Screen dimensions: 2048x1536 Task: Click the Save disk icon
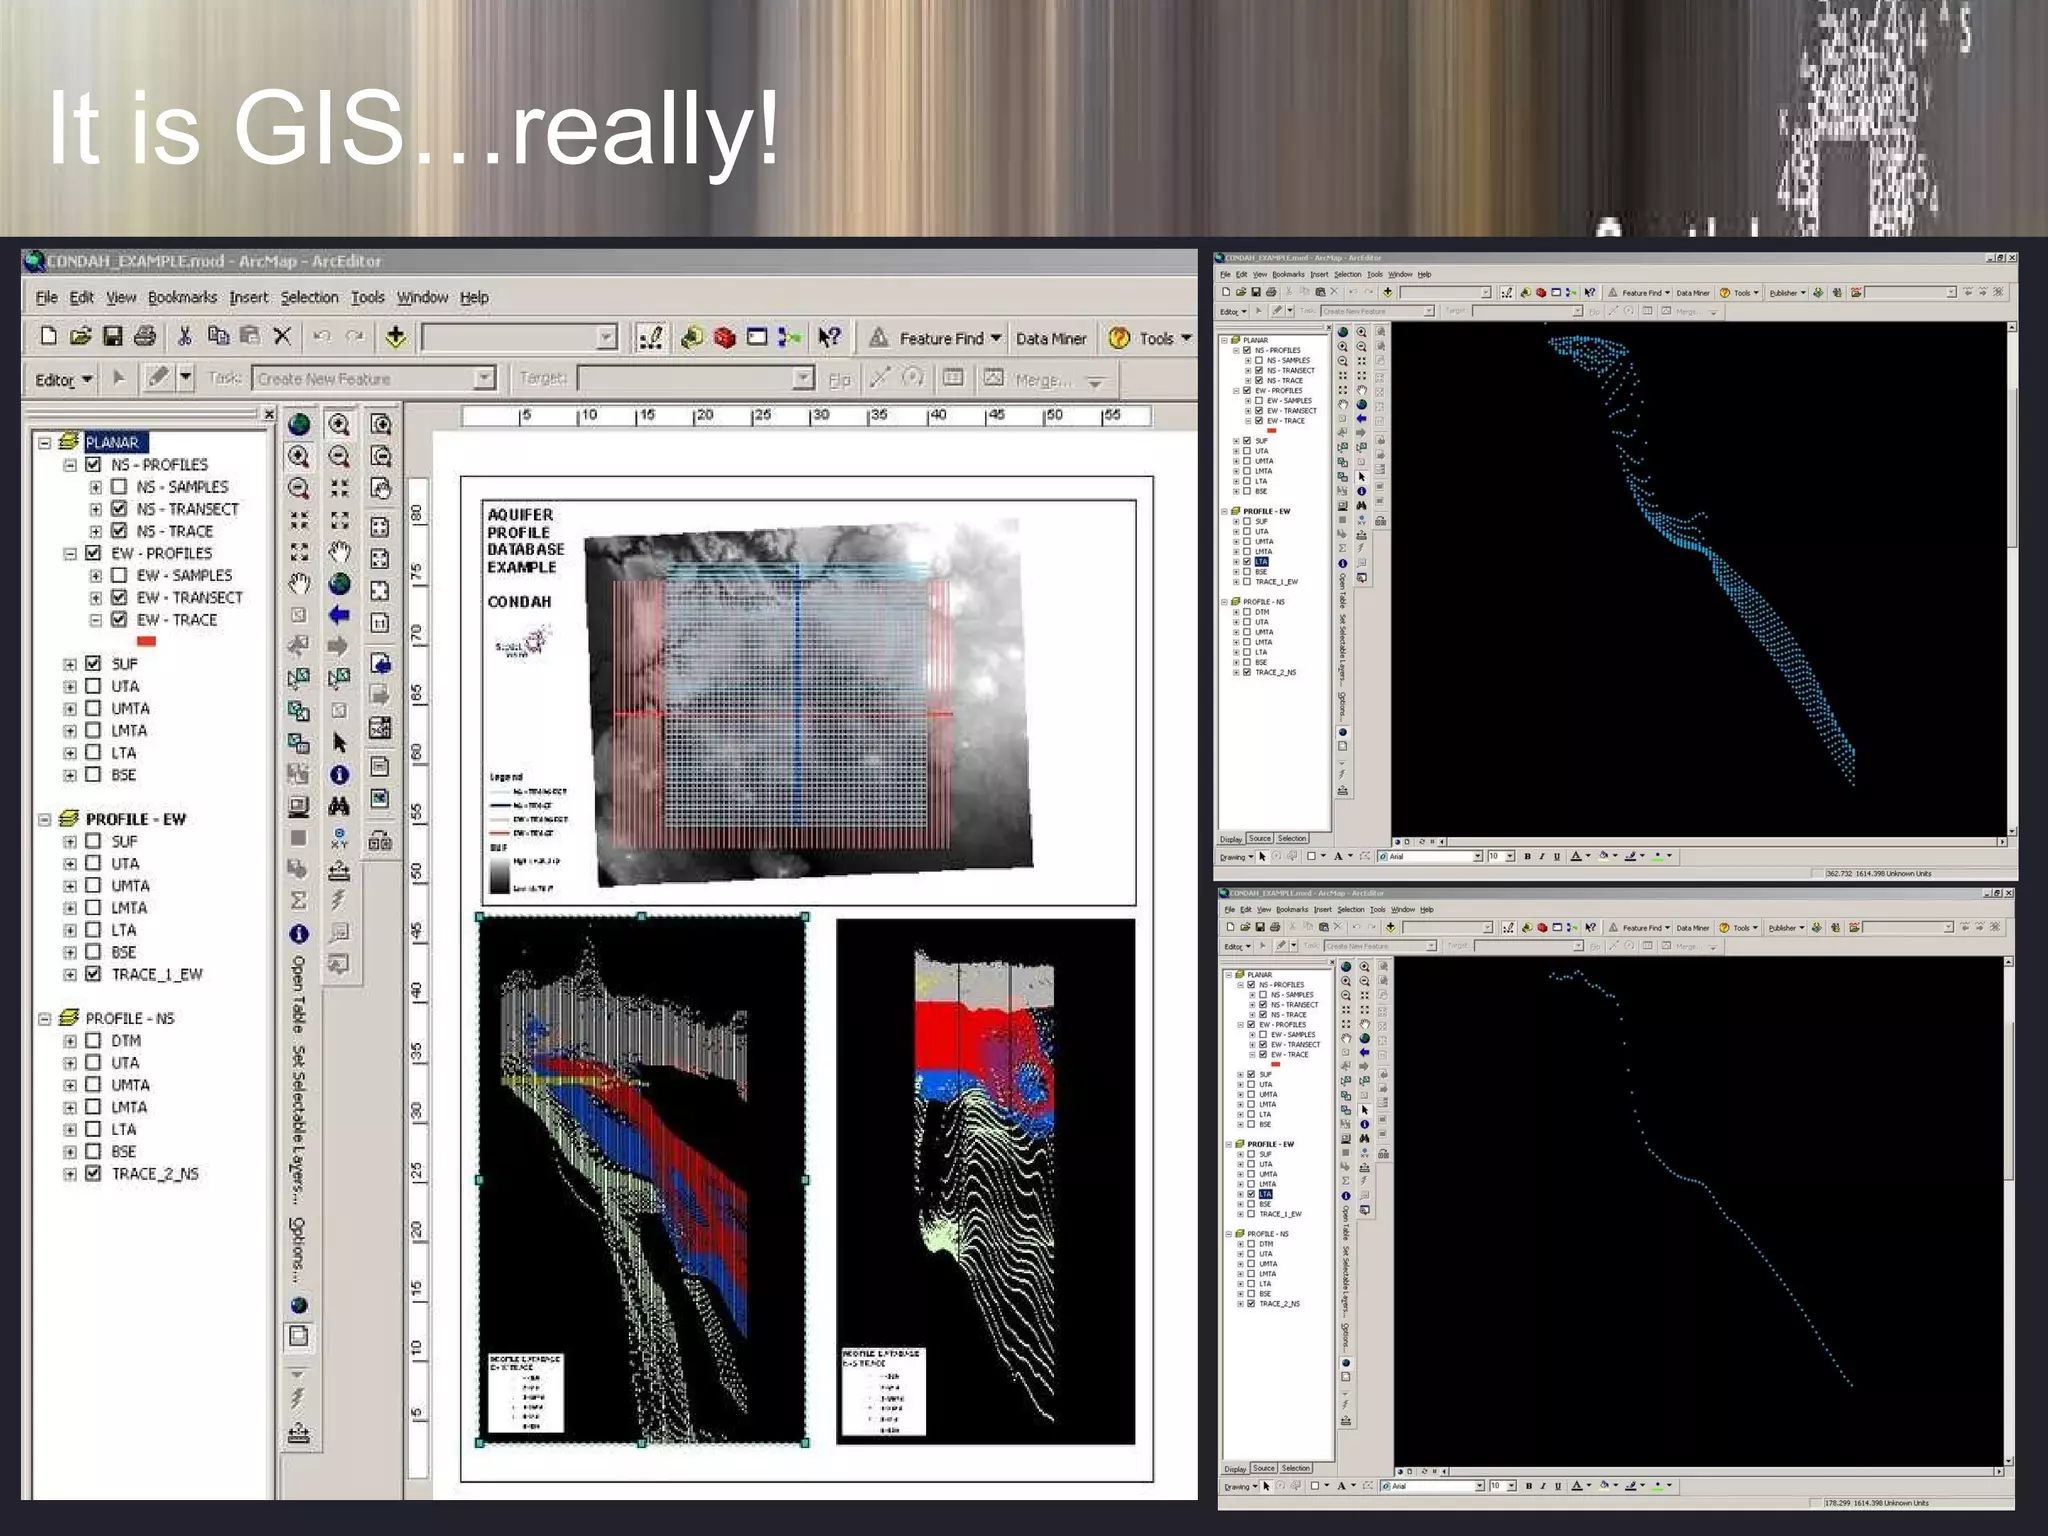pyautogui.click(x=112, y=337)
